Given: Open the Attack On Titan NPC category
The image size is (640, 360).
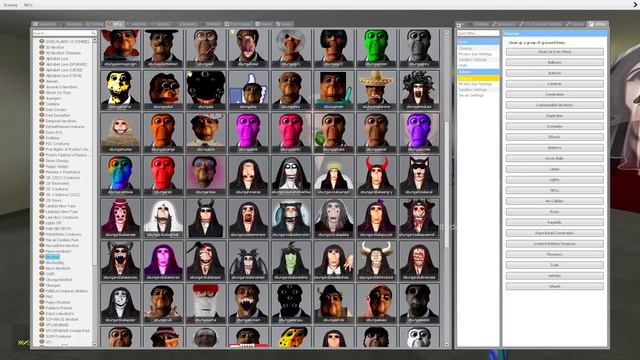Looking at the screenshot, I should [x=58, y=93].
